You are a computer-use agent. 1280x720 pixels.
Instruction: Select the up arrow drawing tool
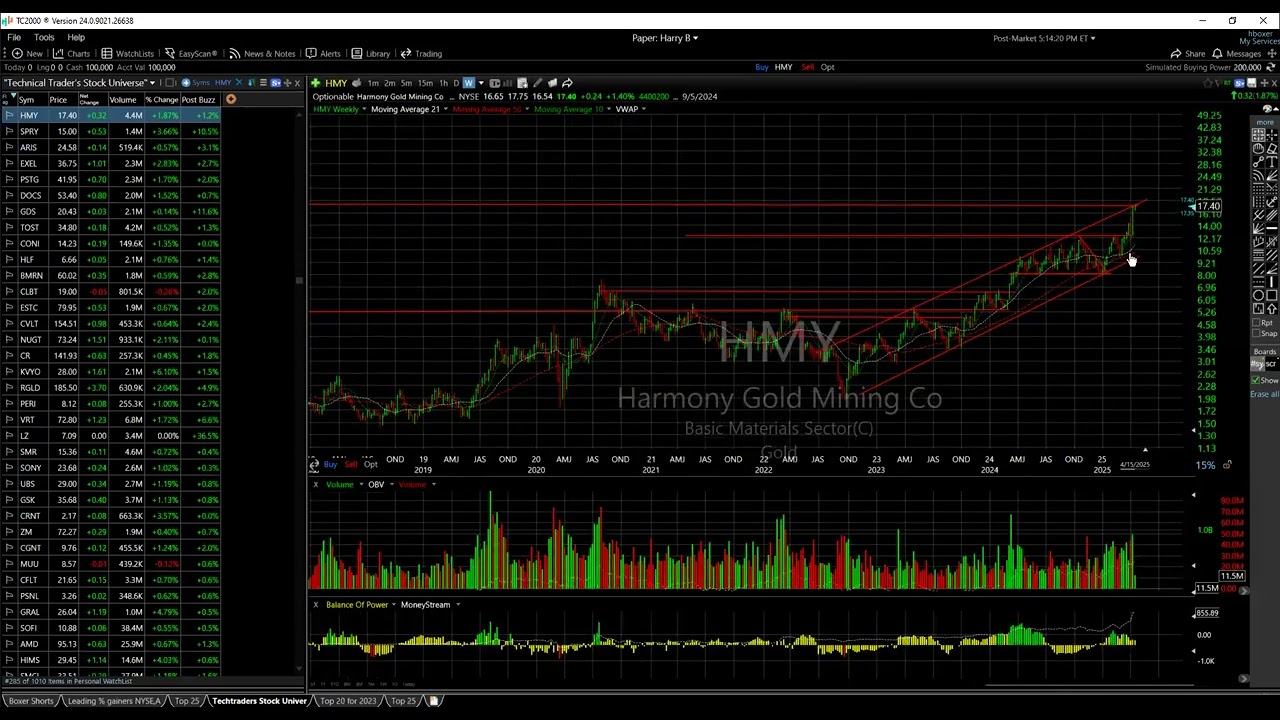tap(1272, 309)
